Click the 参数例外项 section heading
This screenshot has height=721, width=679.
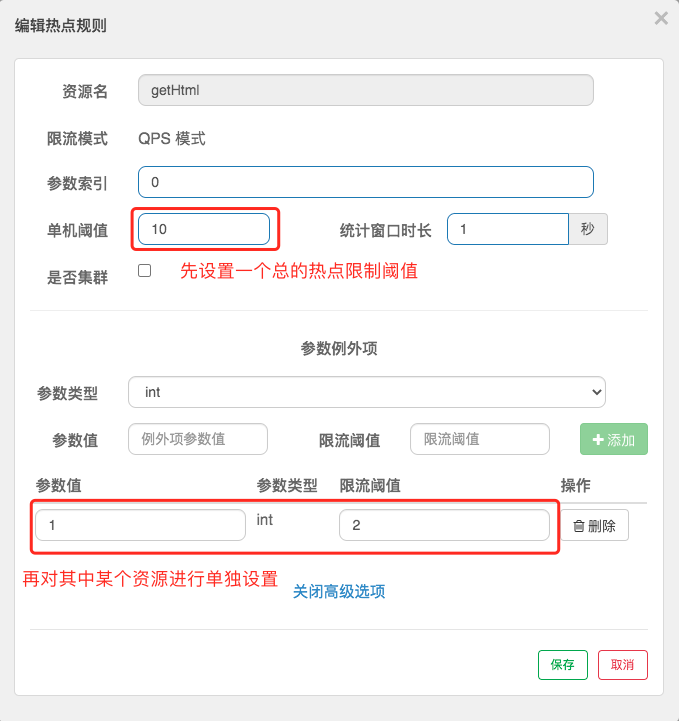click(339, 349)
